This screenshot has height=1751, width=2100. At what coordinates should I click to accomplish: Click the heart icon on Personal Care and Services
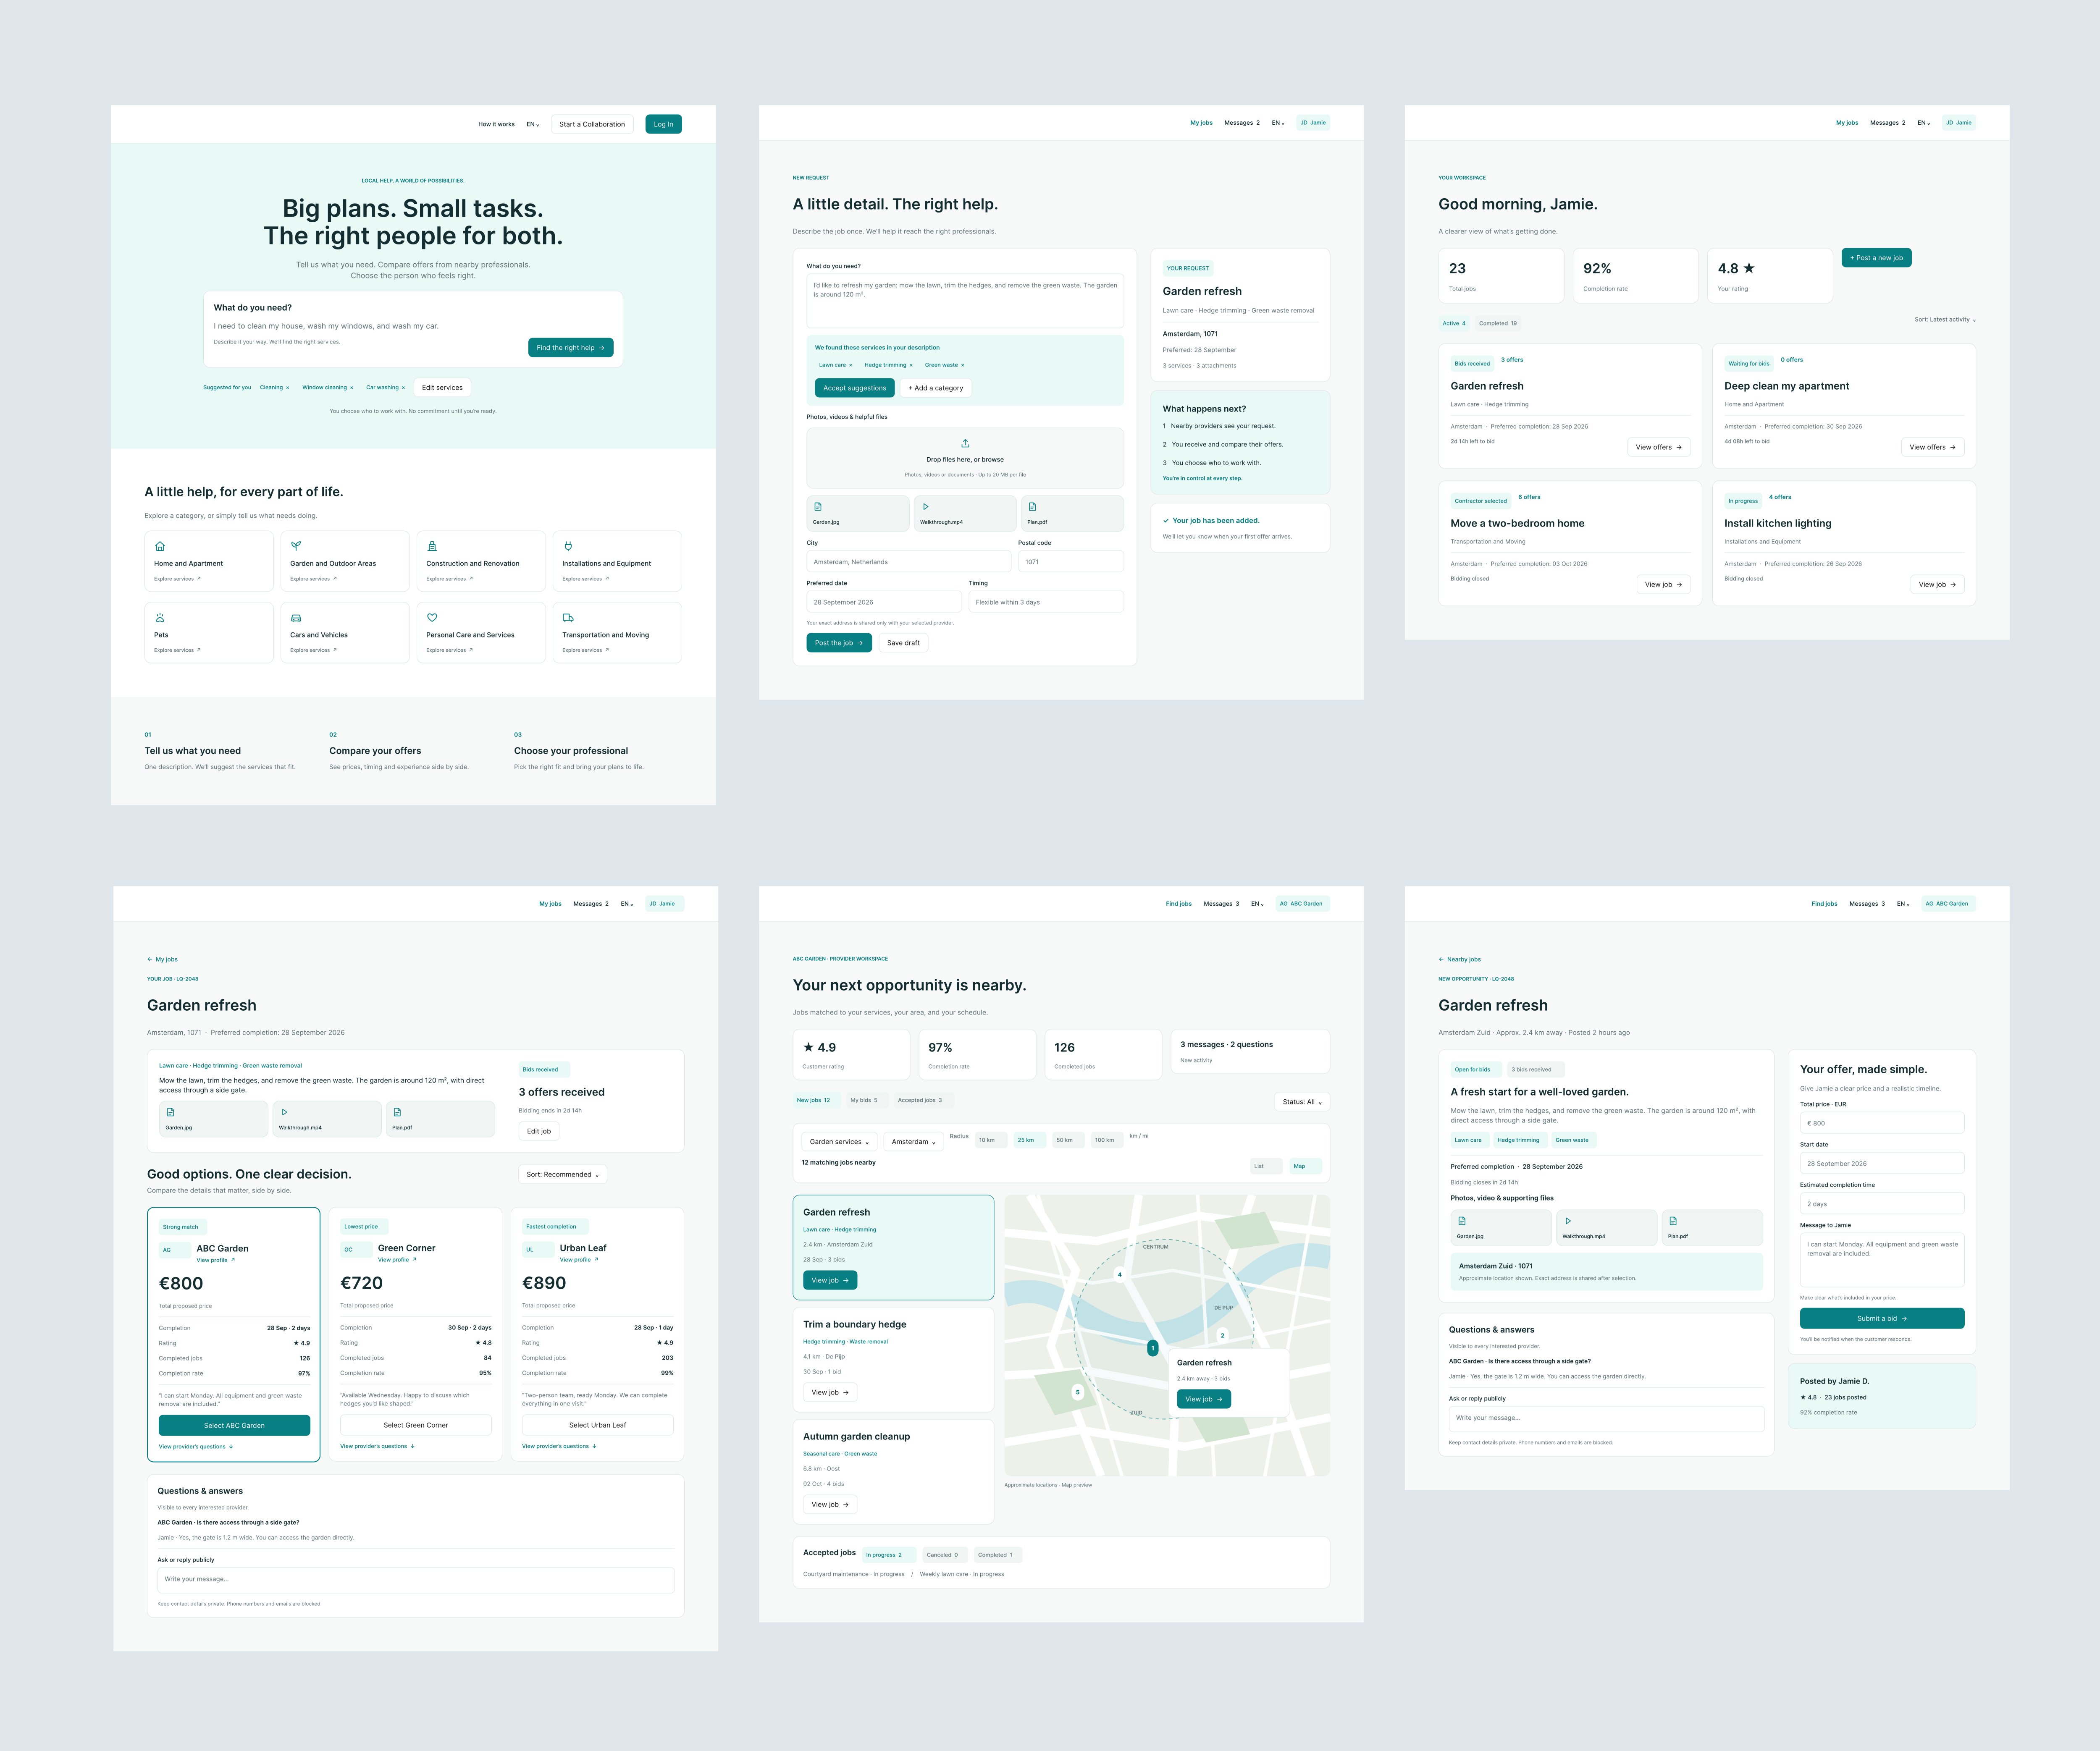pyautogui.click(x=432, y=618)
